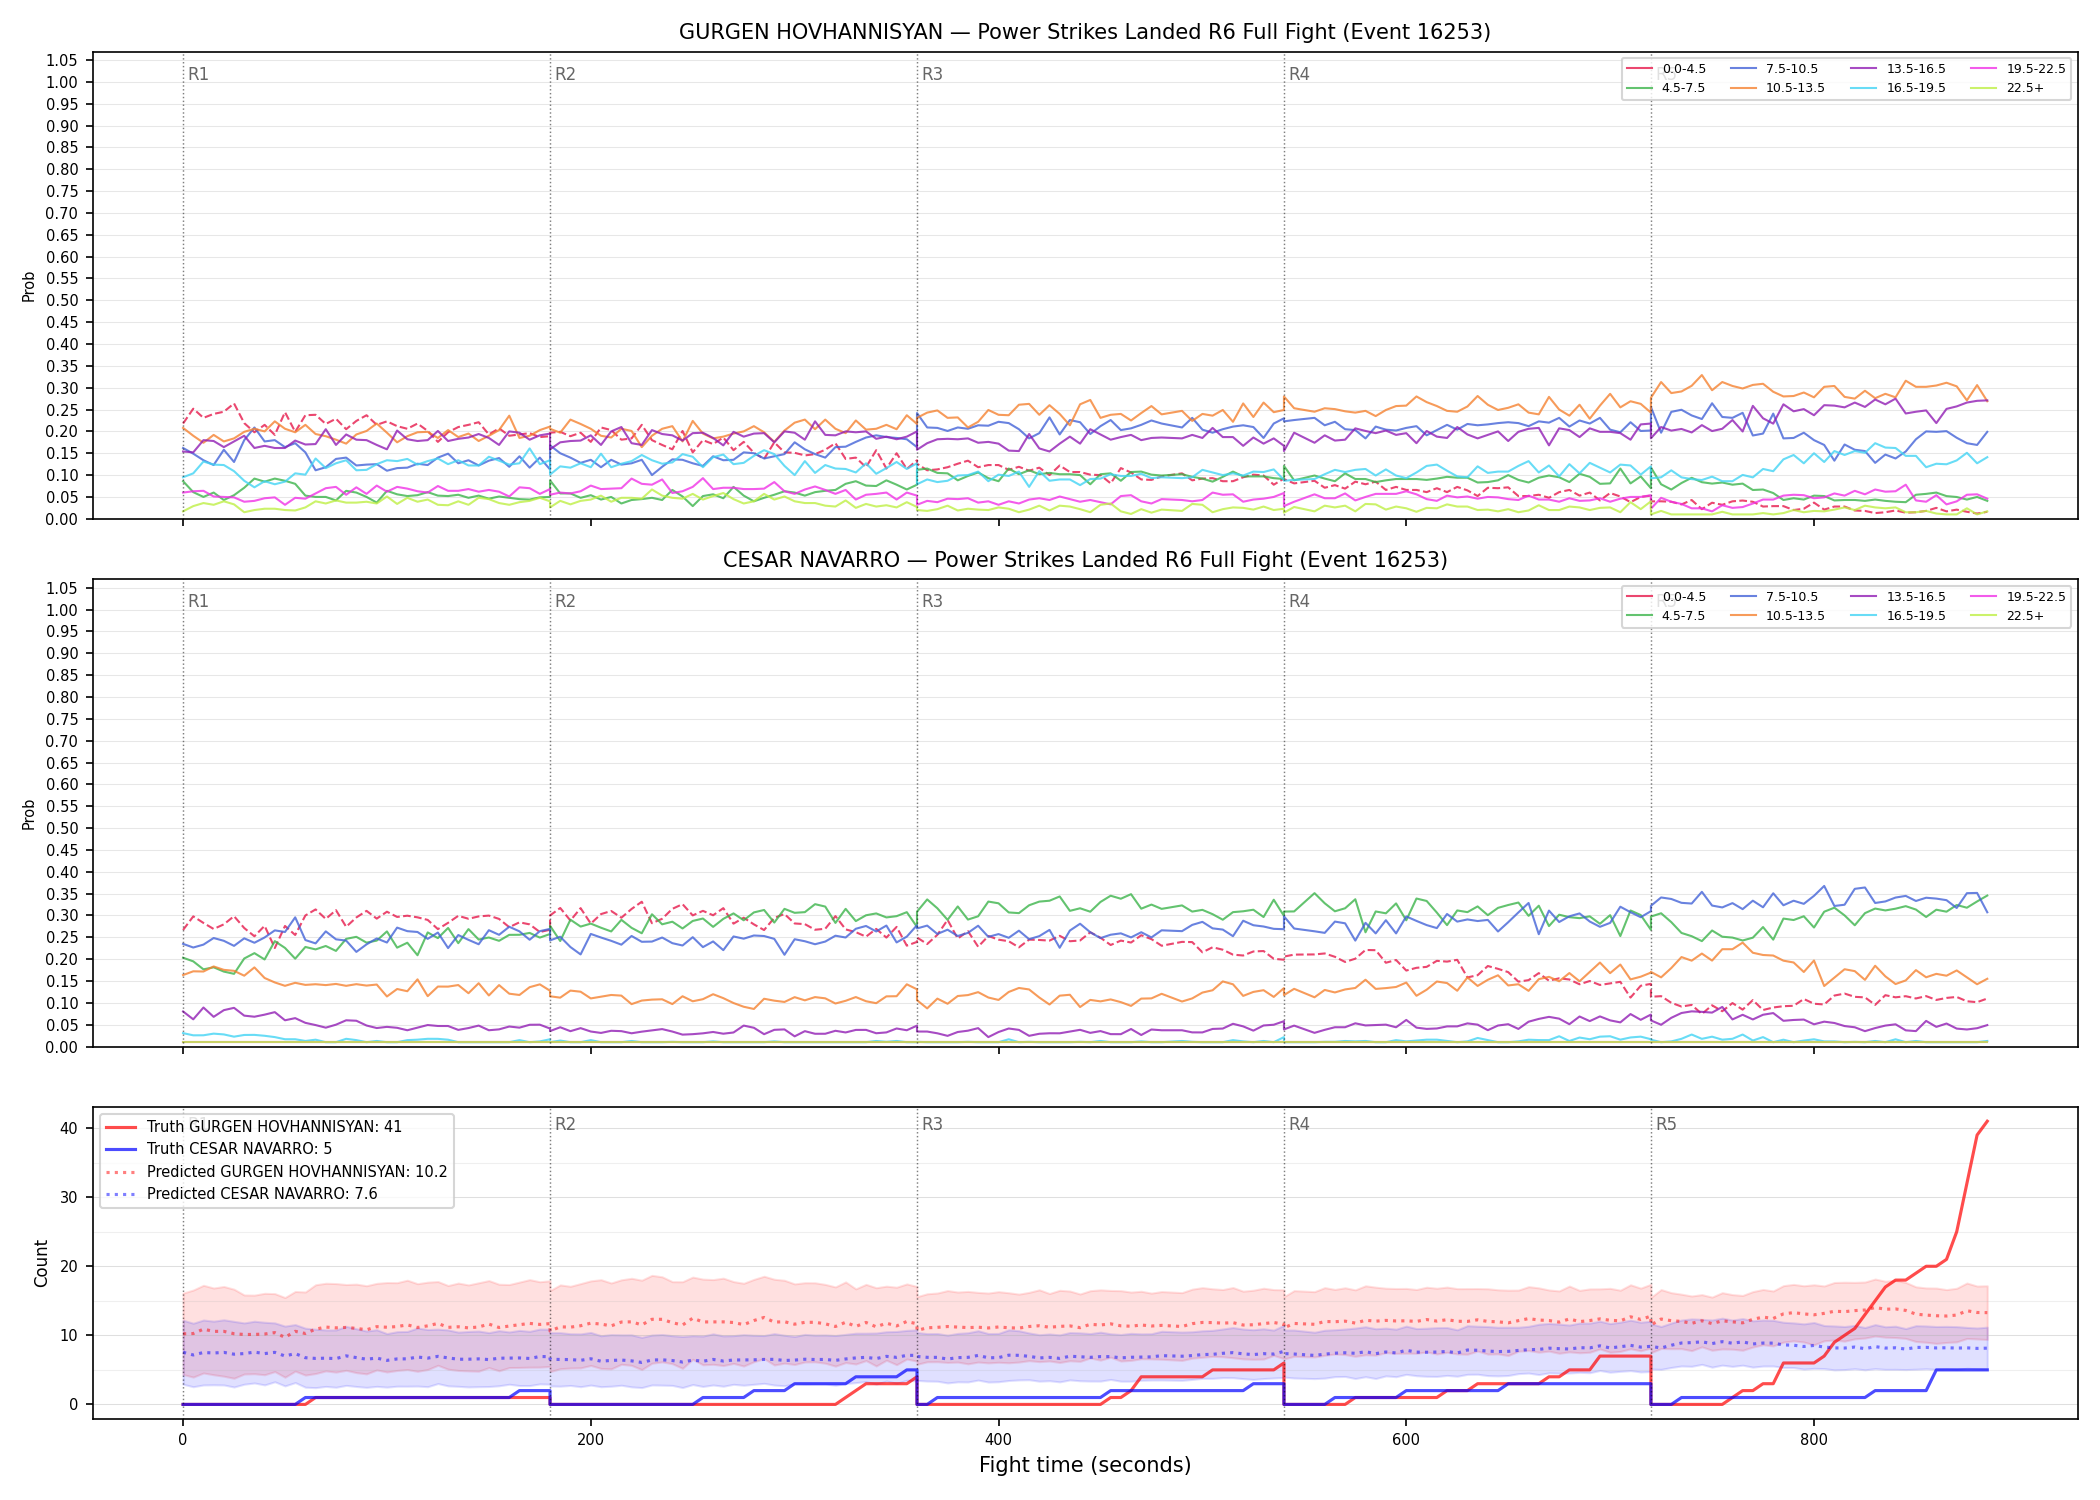Click the 400 tick on the fight time axis
2100x1500 pixels.
[998, 1440]
